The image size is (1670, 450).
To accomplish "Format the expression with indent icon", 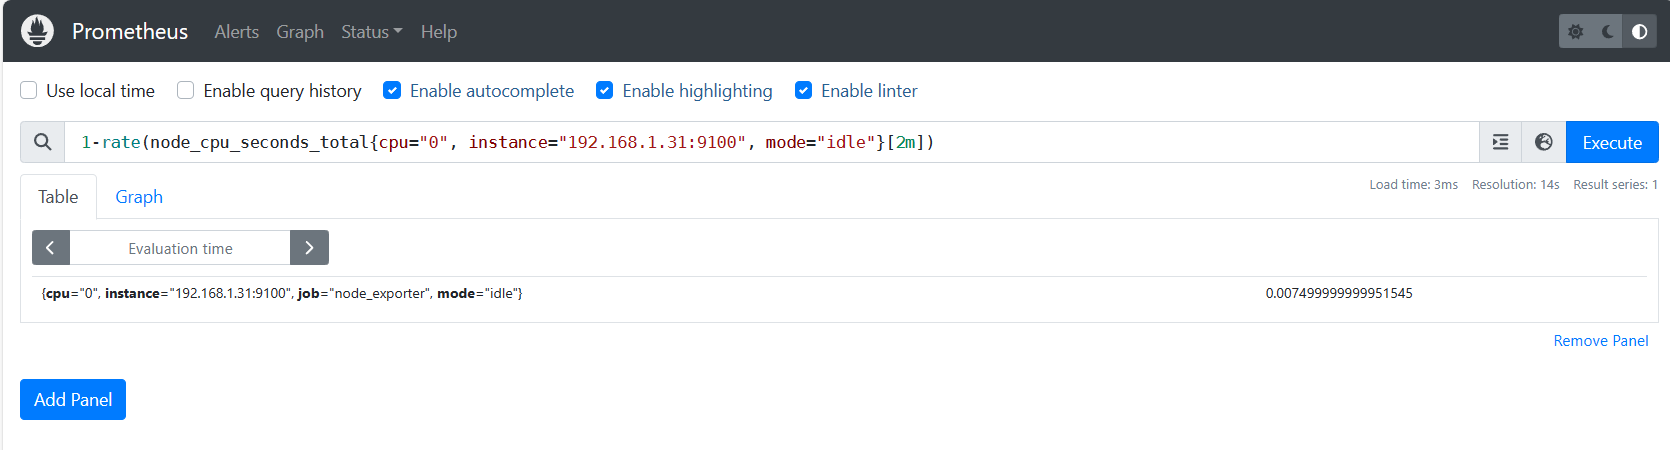I will pyautogui.click(x=1500, y=142).
